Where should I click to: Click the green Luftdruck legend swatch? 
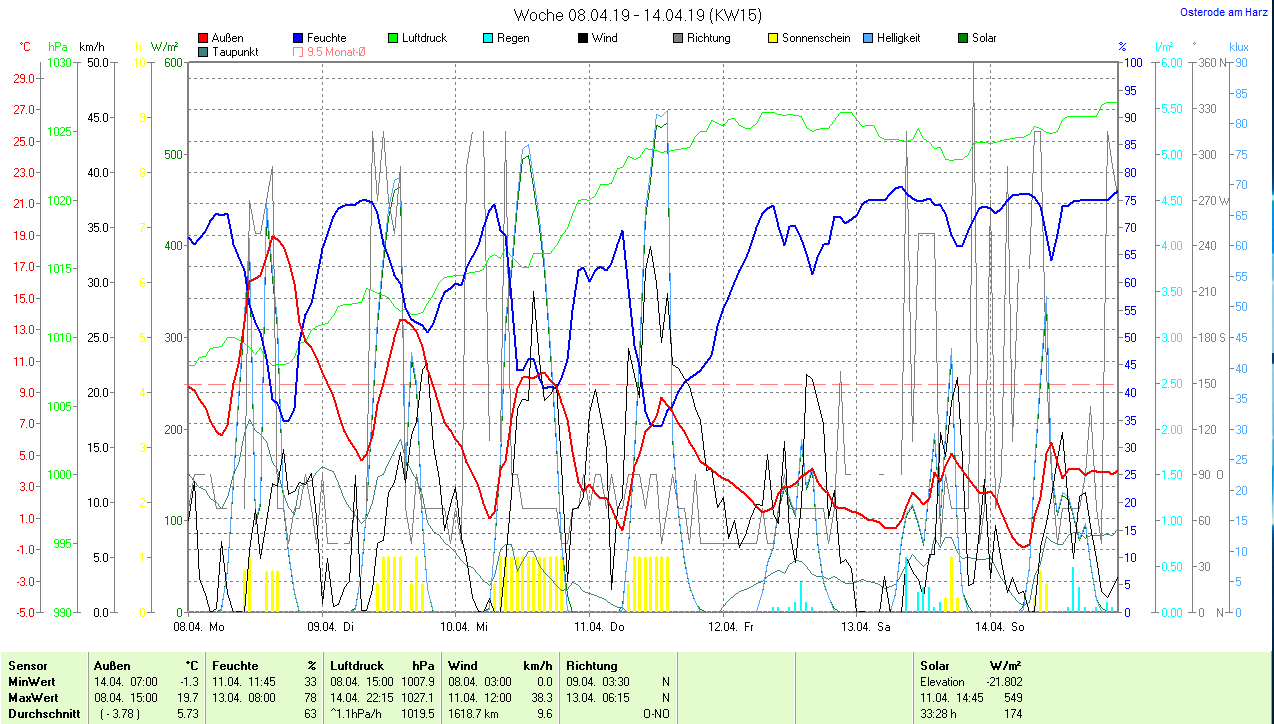click(394, 39)
